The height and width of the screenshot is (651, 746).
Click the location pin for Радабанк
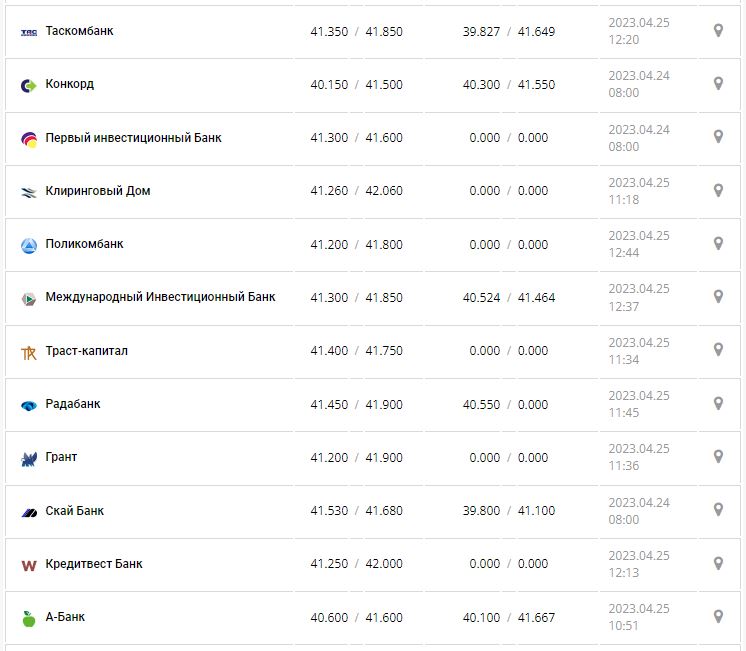click(718, 403)
